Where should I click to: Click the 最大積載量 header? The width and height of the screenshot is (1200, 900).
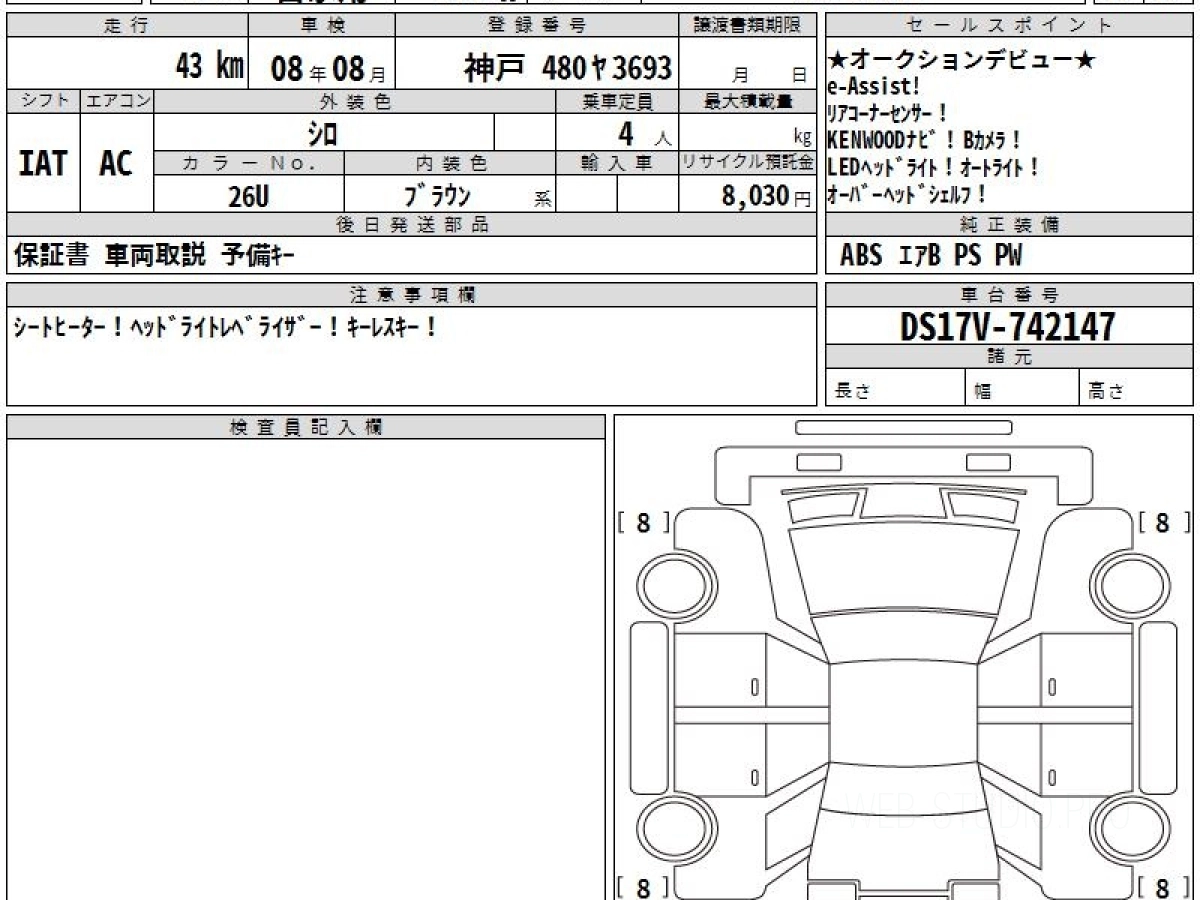(748, 101)
